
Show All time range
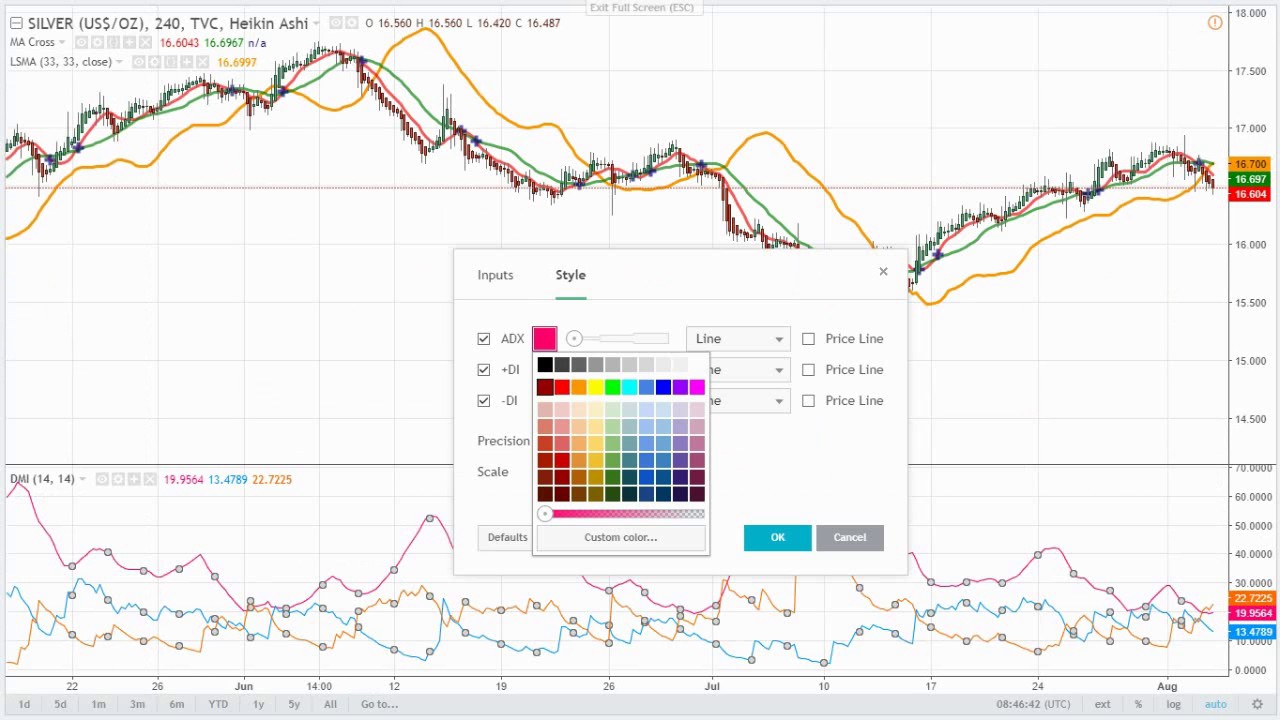click(x=330, y=704)
